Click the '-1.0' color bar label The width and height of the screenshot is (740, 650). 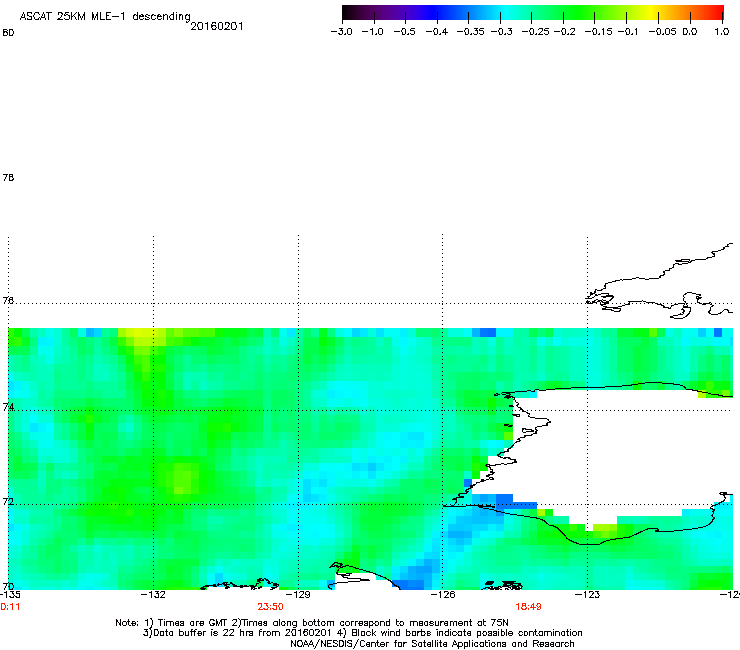373,32
